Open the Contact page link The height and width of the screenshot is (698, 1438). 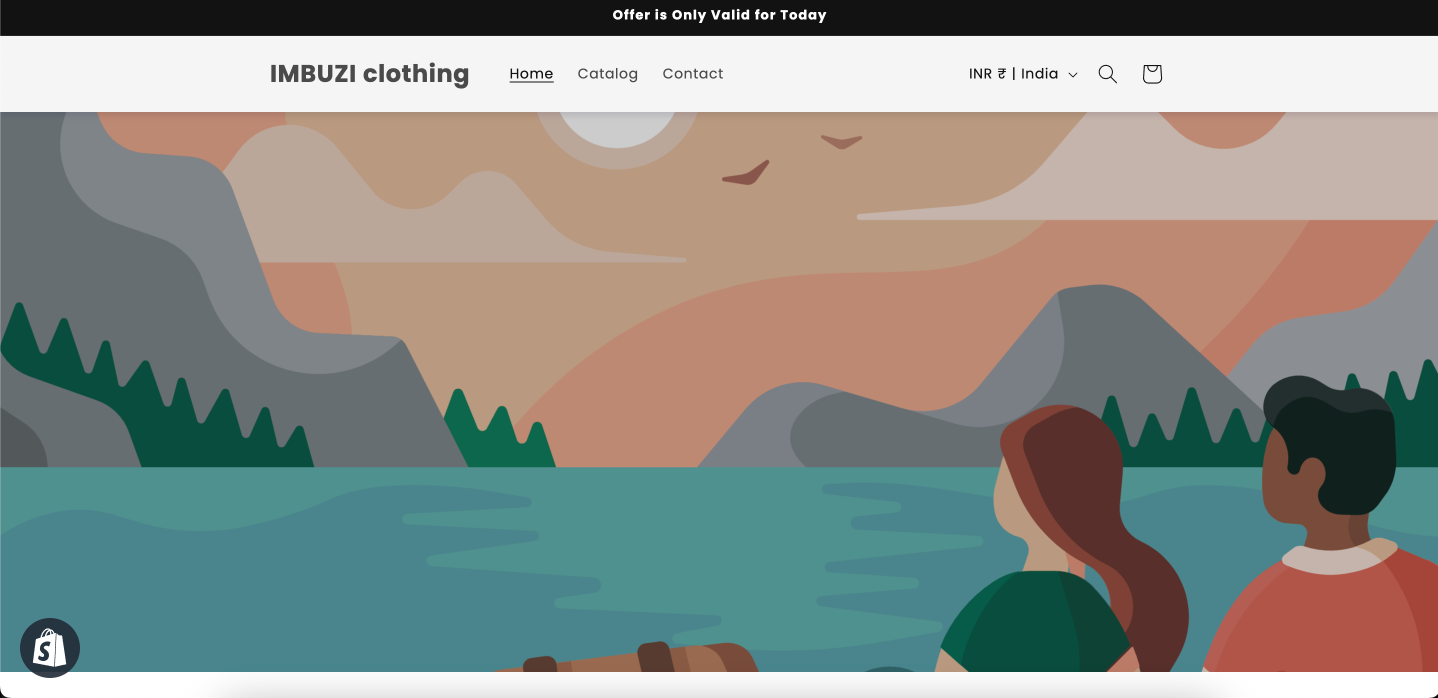pyautogui.click(x=692, y=74)
